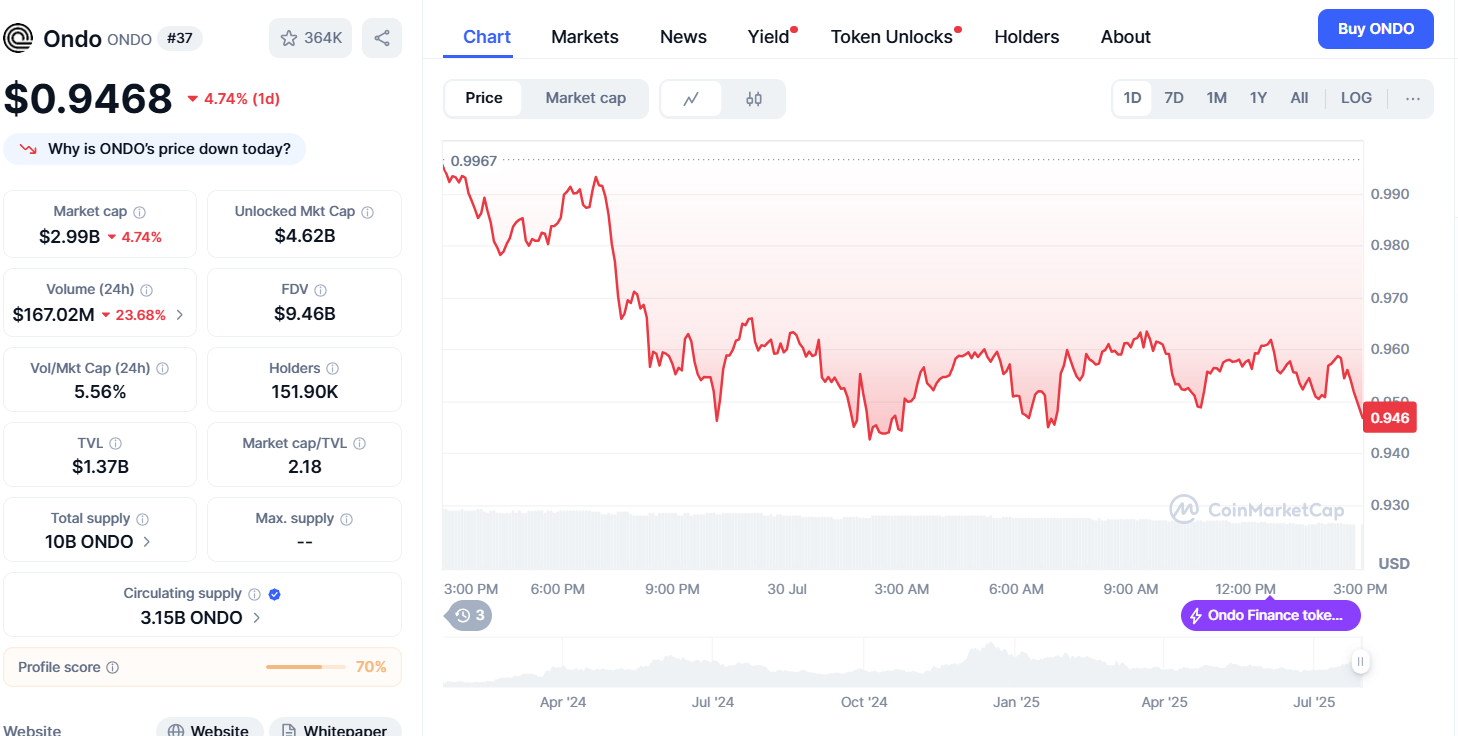The image size is (1458, 736).
Task: Open the share icon button
Action: click(x=382, y=38)
